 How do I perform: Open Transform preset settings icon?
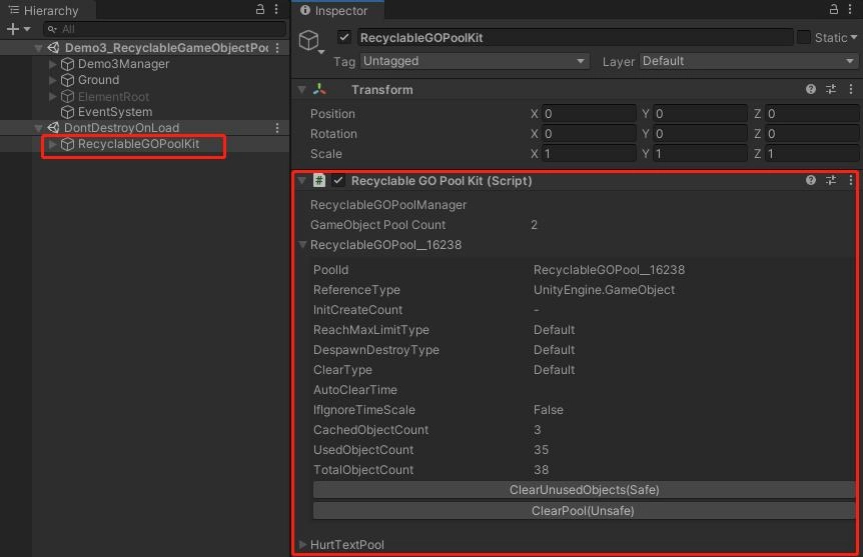click(831, 89)
